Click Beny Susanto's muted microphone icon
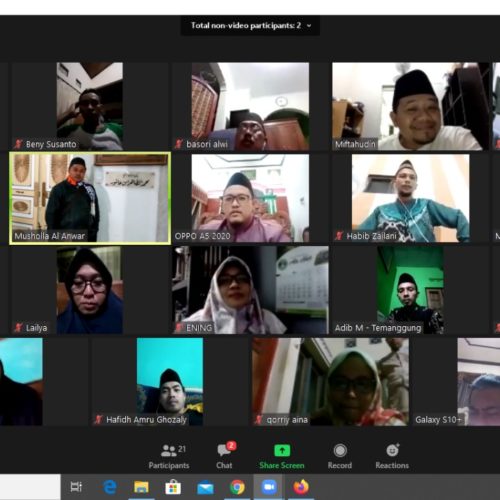The width and height of the screenshot is (500, 500). pyautogui.click(x=18, y=144)
